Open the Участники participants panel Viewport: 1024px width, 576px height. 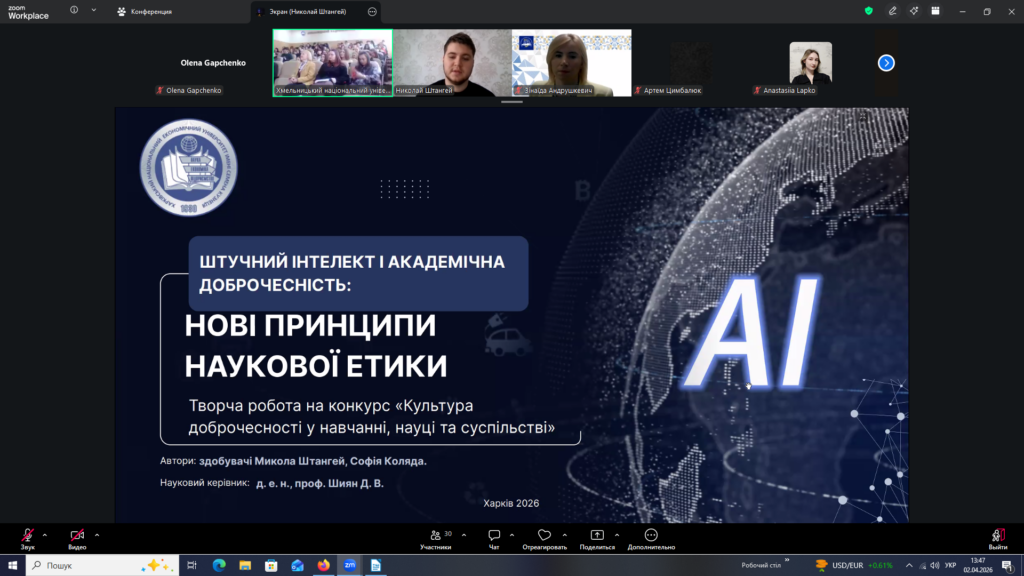pos(435,536)
